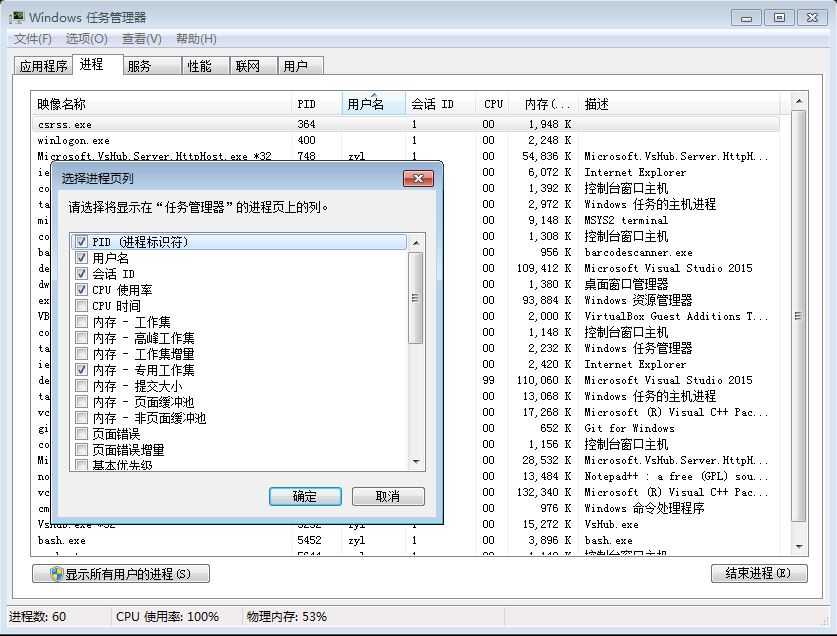This screenshot has width=837, height=636.
Task: Open the 文件(F) menu
Action: point(32,39)
